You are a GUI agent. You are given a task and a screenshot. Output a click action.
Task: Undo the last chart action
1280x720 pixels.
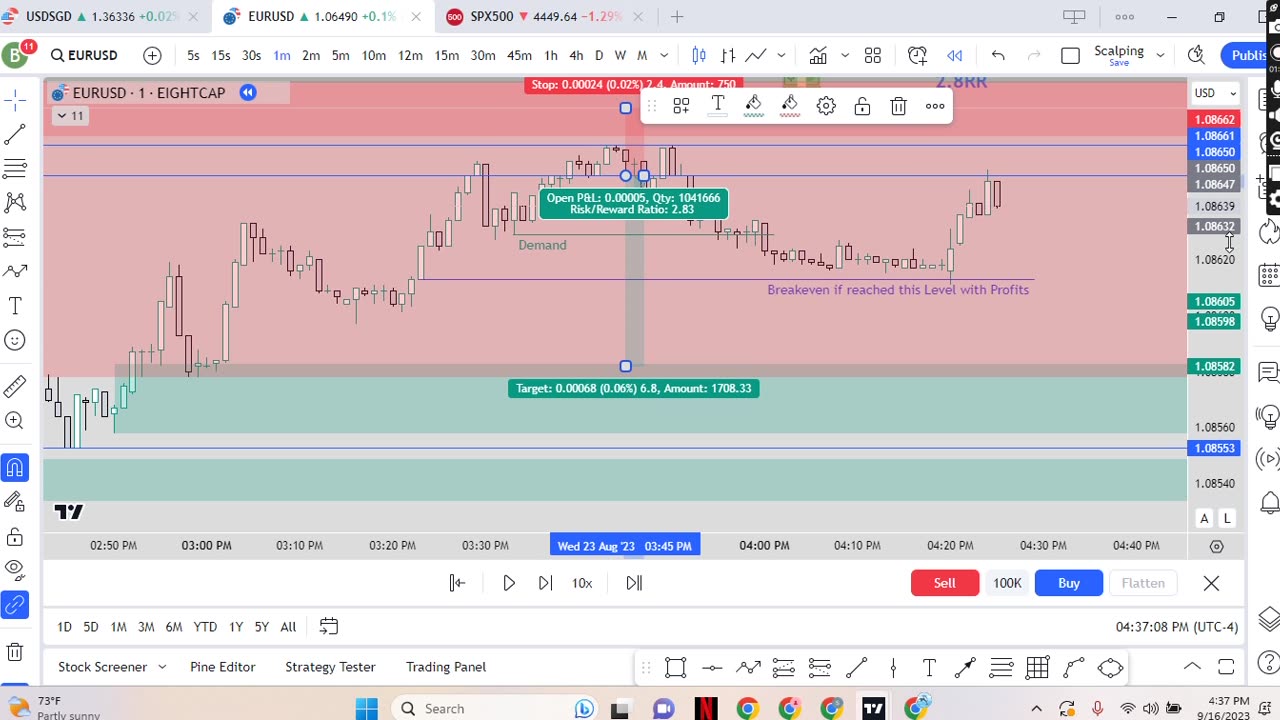click(998, 55)
